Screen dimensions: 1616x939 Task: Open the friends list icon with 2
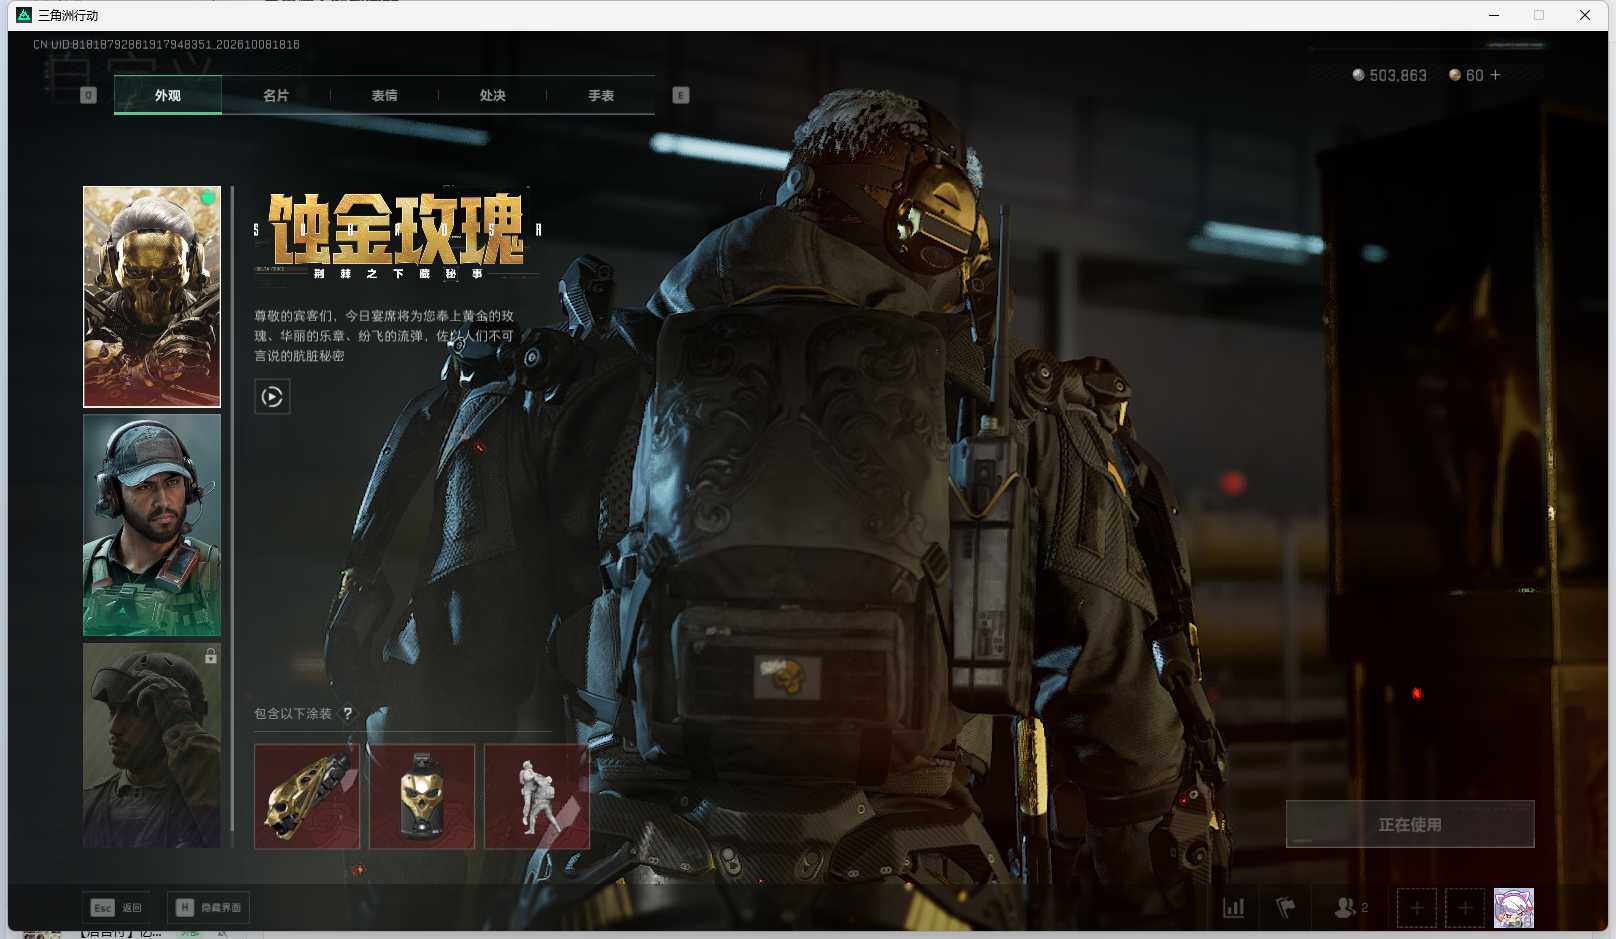click(x=1351, y=907)
